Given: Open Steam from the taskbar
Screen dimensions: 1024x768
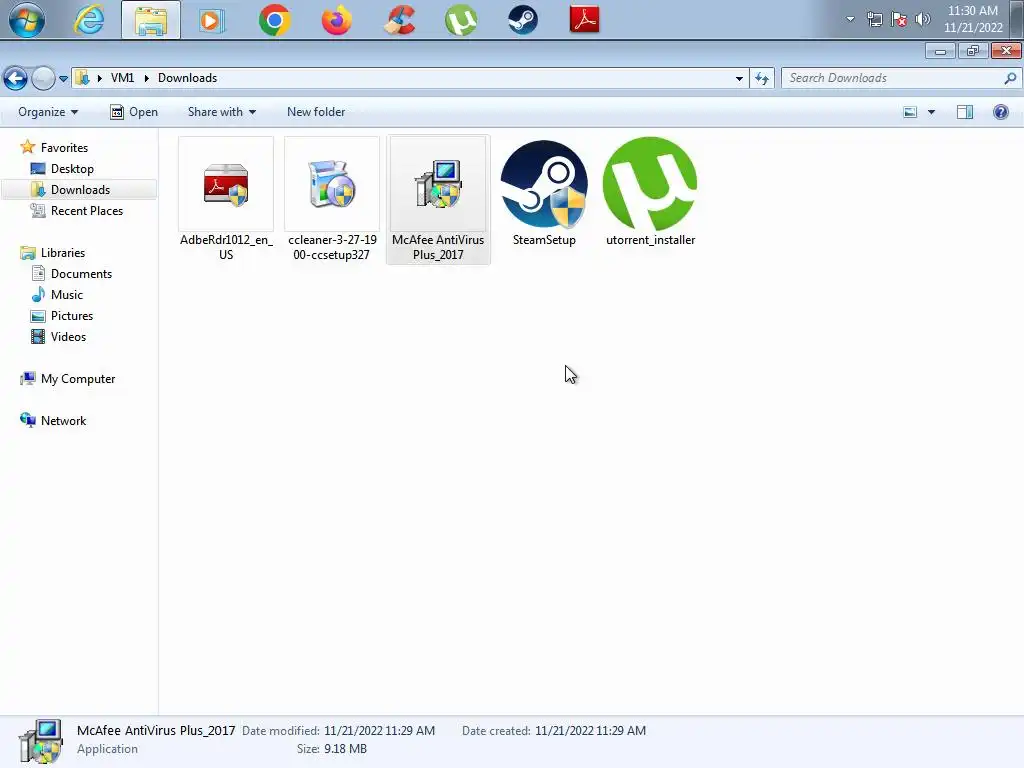Looking at the screenshot, I should [x=522, y=20].
